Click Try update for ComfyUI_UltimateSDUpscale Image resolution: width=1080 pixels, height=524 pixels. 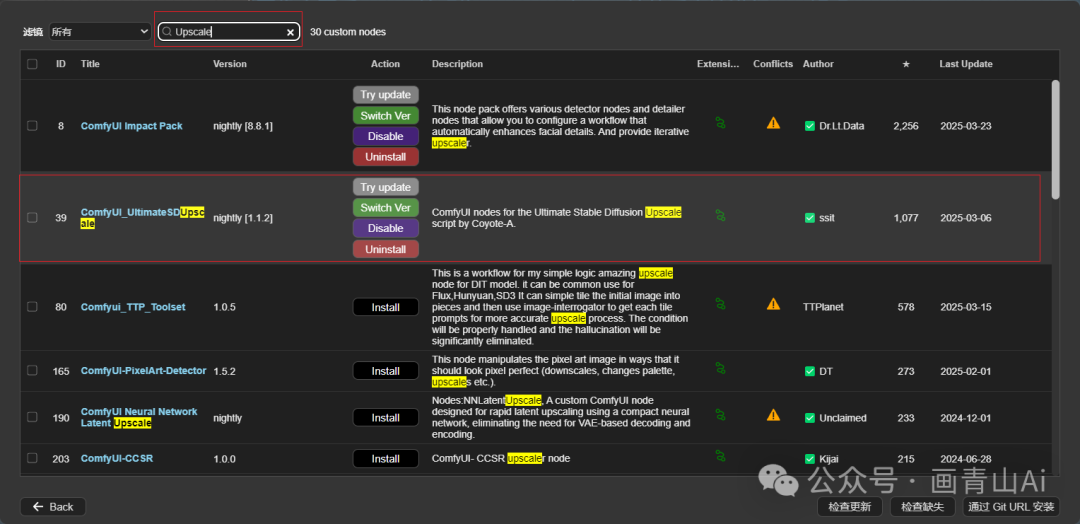[386, 187]
